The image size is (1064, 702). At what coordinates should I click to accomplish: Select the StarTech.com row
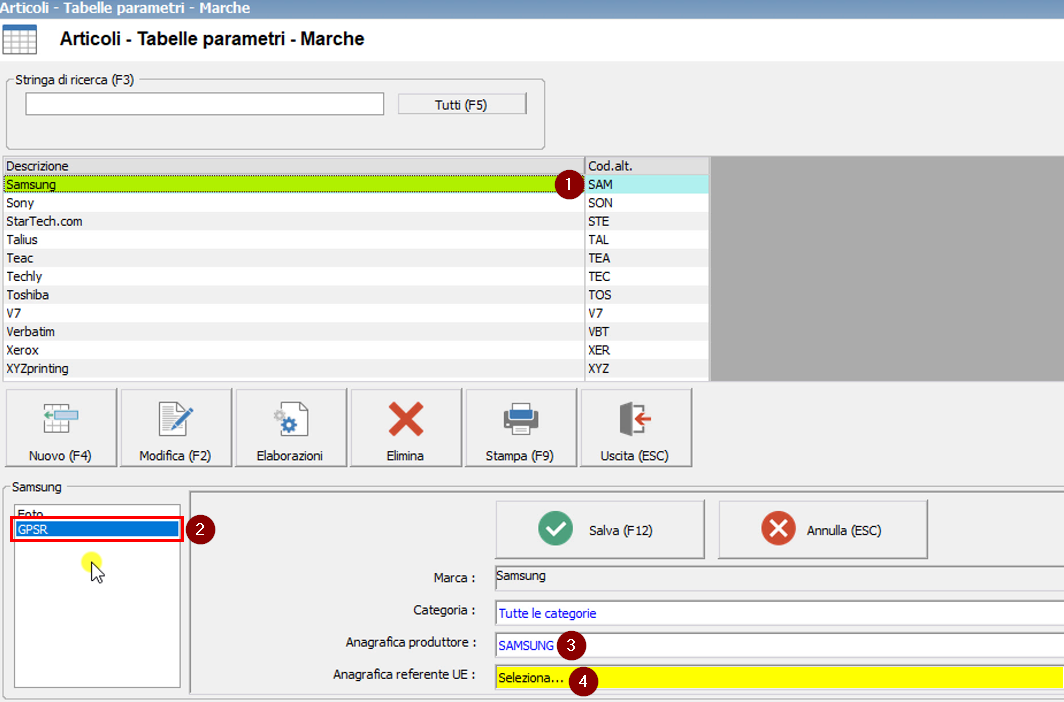coord(294,221)
